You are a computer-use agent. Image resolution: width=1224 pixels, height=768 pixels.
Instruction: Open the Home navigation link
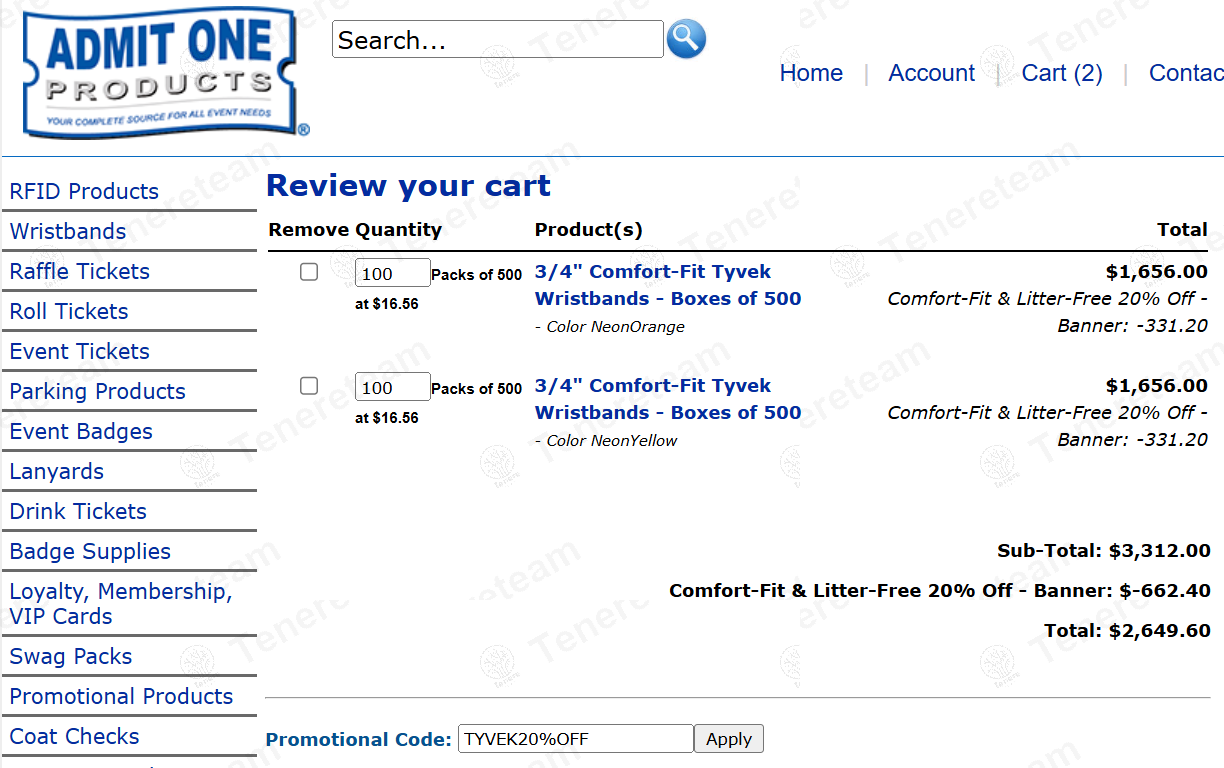tap(811, 73)
